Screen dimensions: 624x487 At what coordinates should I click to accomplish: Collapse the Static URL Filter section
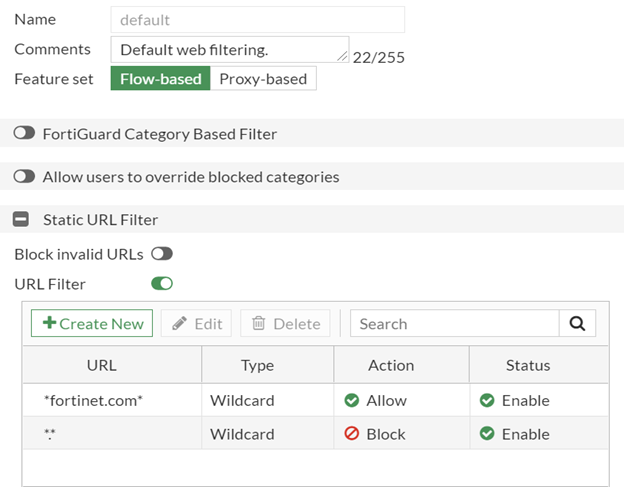[x=21, y=219]
